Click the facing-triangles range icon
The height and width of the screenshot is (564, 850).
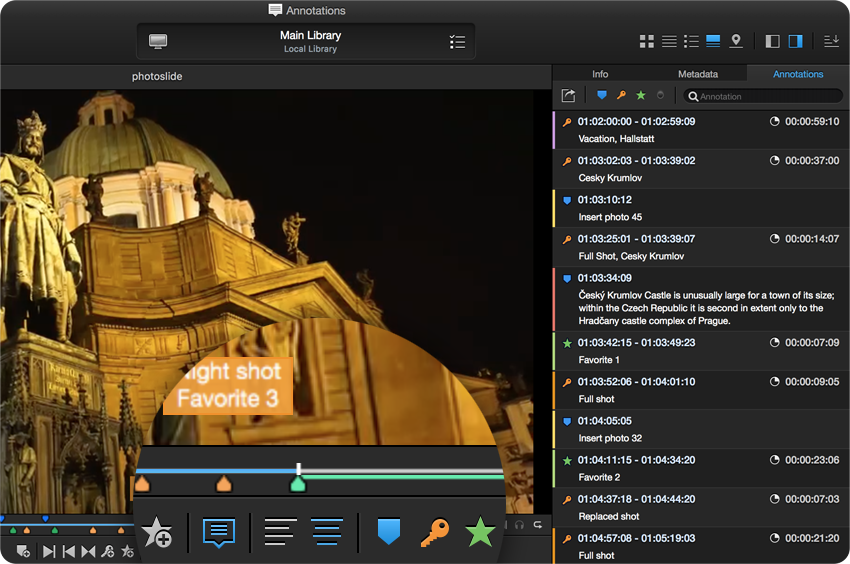(88, 552)
